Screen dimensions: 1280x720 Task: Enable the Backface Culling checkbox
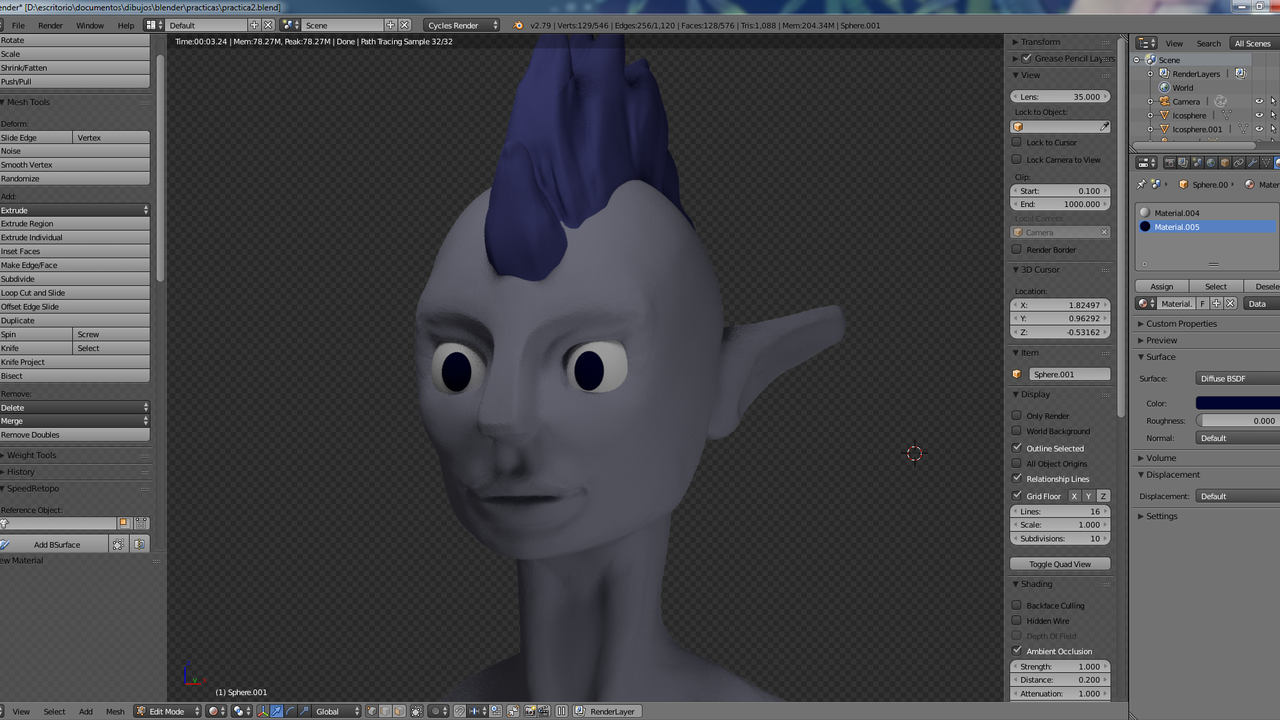click(1016, 605)
